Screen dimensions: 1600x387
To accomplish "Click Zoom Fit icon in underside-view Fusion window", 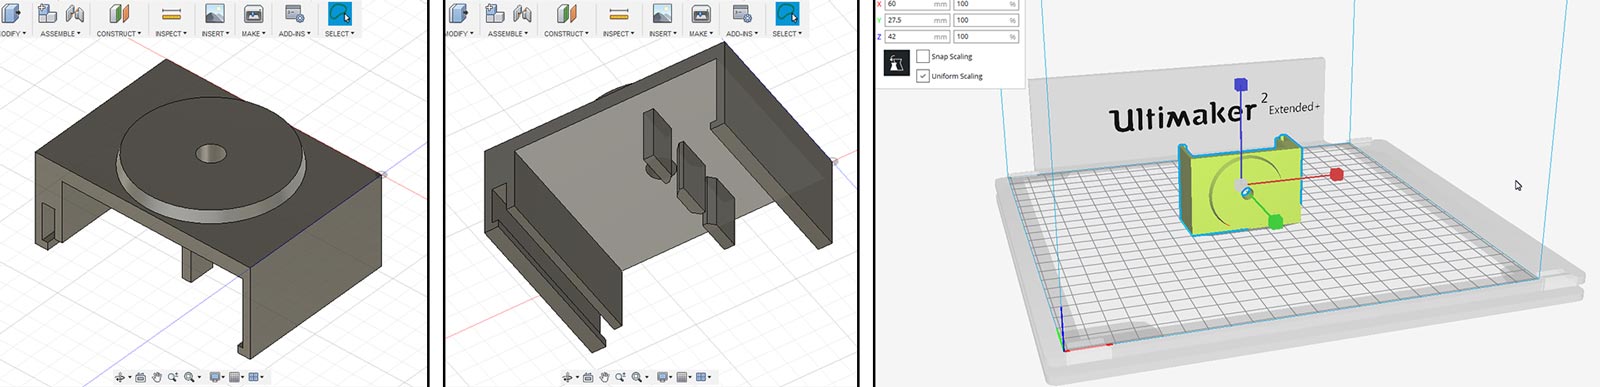I will [636, 377].
